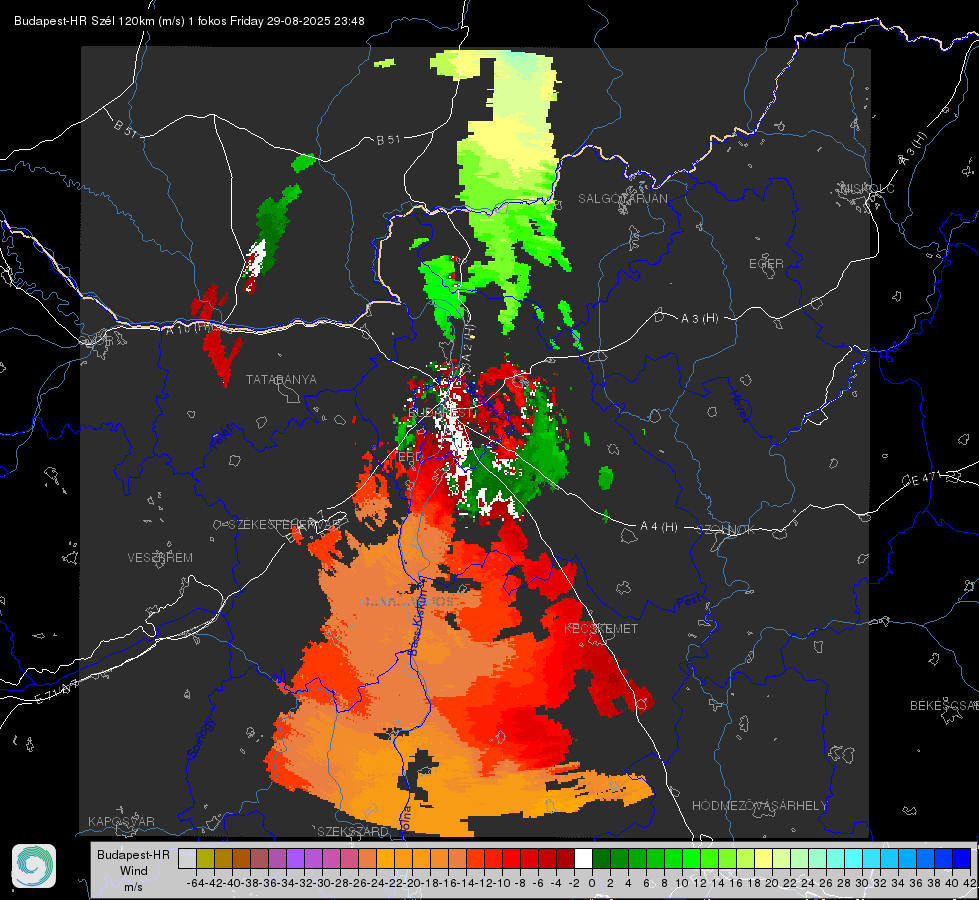Click the 'B 51' label north of Budapest
This screenshot has width=979, height=900.
click(388, 140)
